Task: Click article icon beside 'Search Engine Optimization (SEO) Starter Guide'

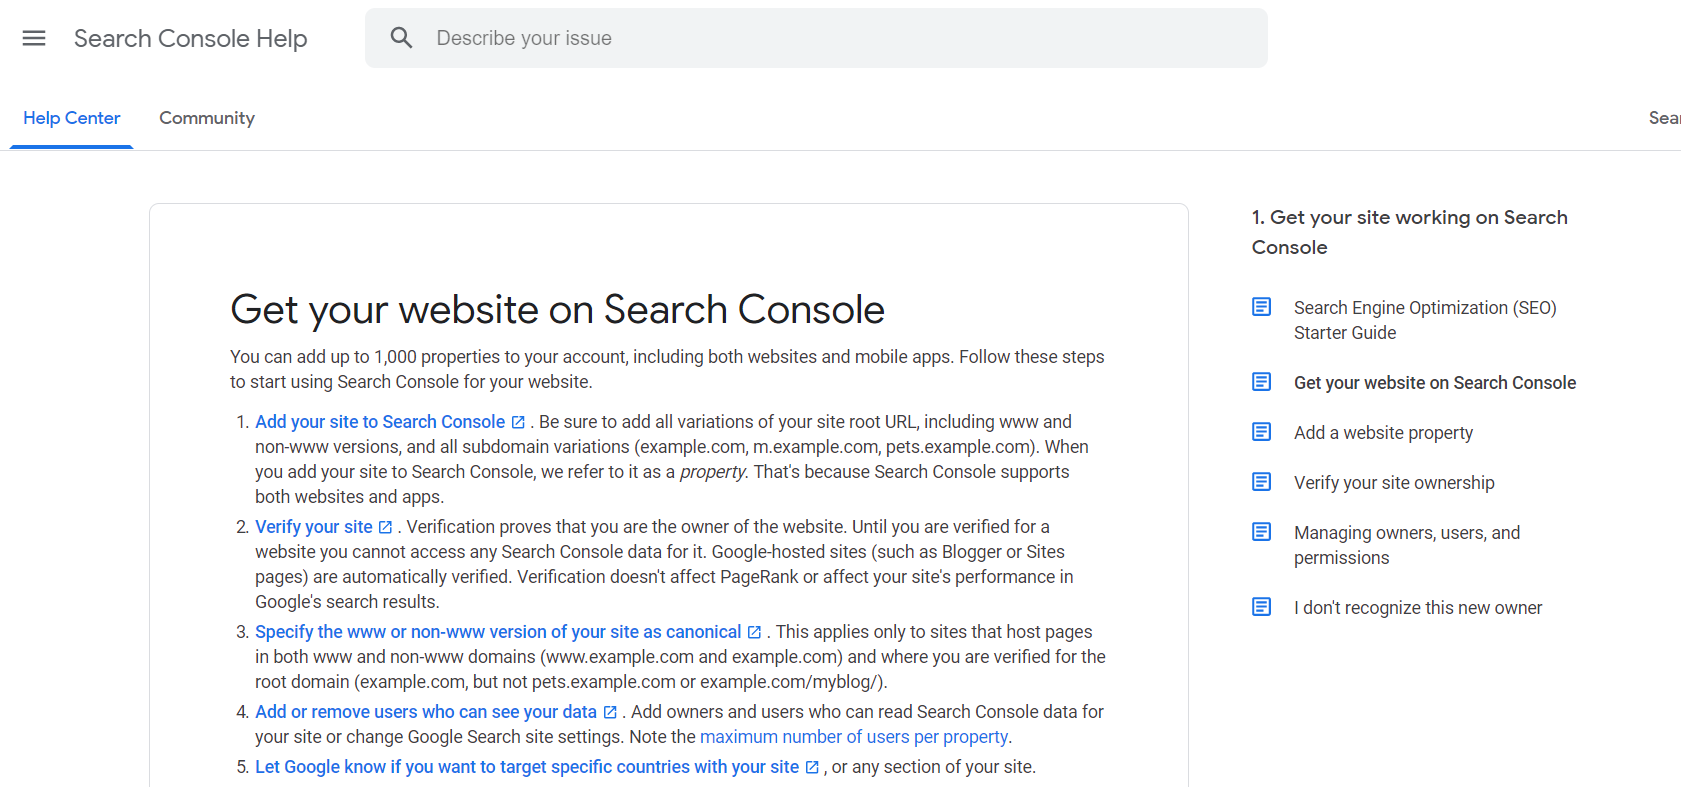Action: point(1262,307)
